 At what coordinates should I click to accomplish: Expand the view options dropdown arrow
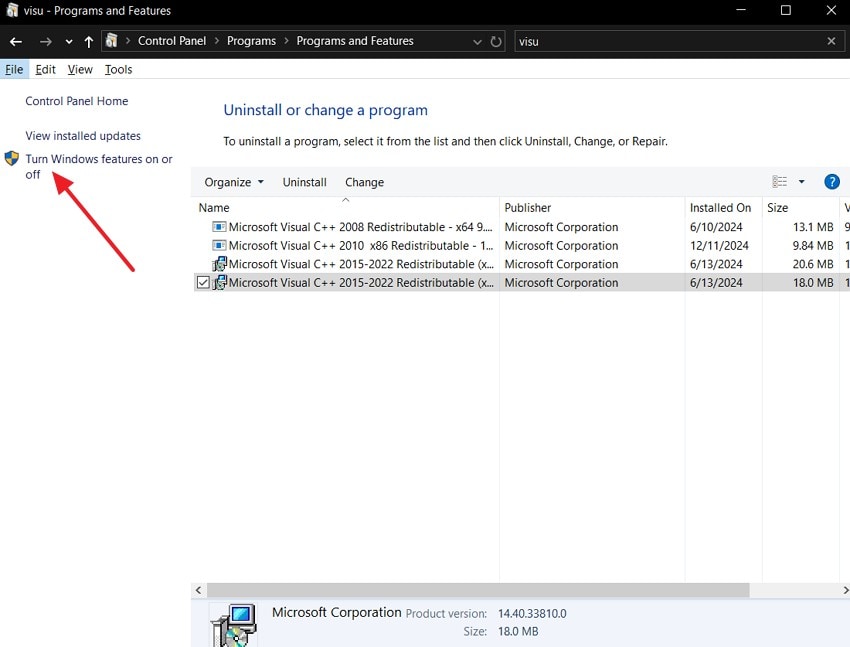click(x=801, y=182)
